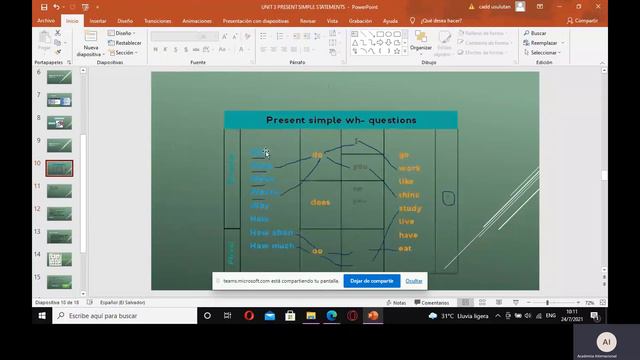This screenshot has width=640, height=360.
Task: Center text in Párrafo group
Action: (x=273, y=49)
